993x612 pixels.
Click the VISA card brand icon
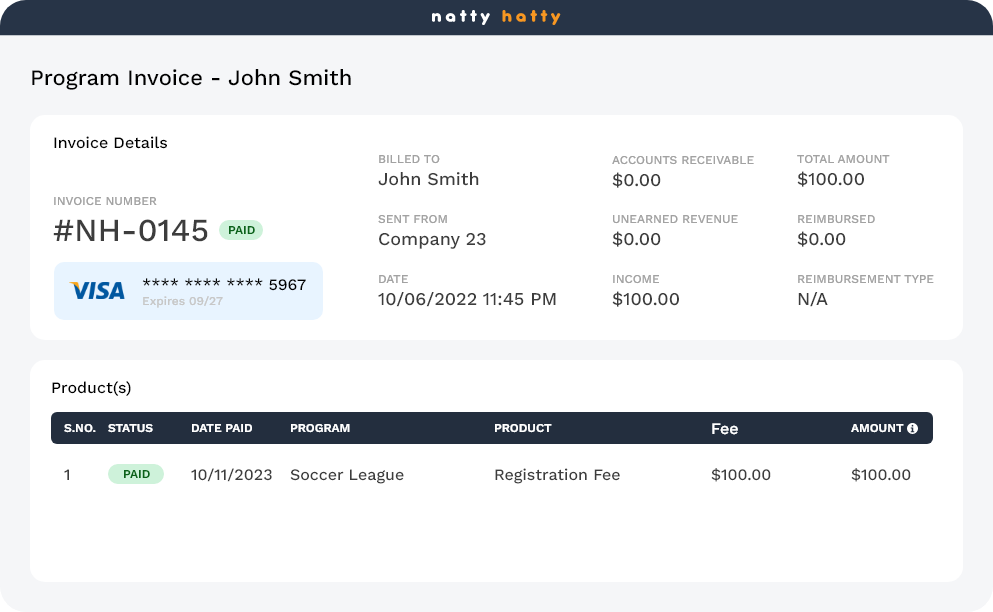pyautogui.click(x=96, y=289)
